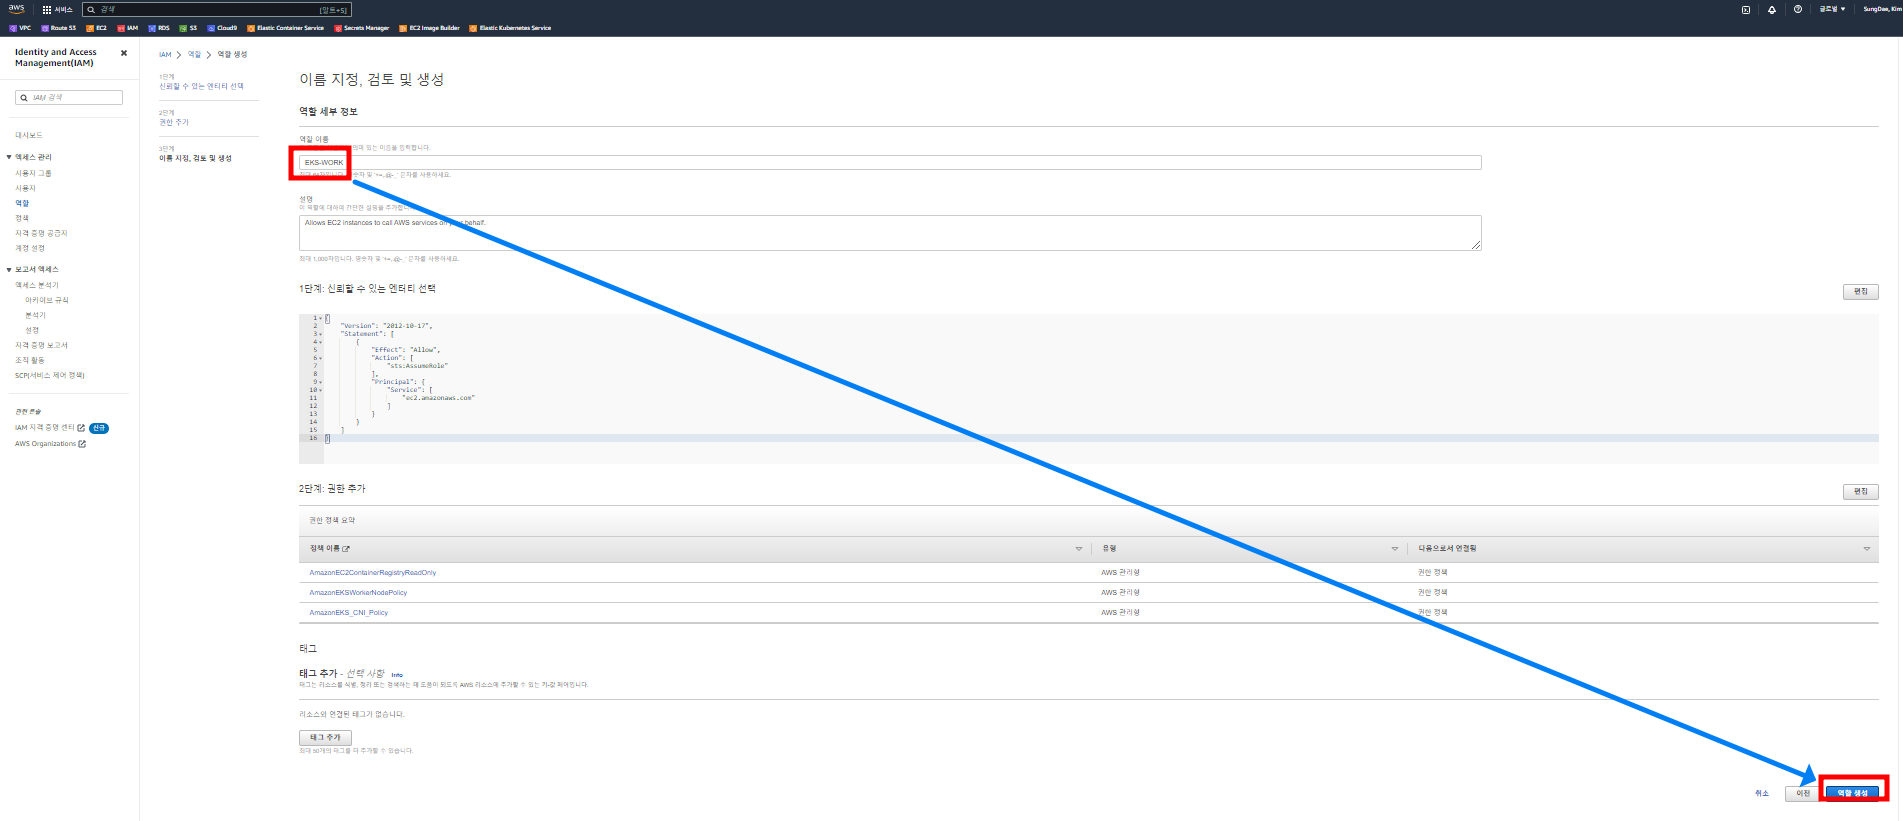The image size is (1903, 821).
Task: Close the IAM side navigation panel
Action: (124, 53)
